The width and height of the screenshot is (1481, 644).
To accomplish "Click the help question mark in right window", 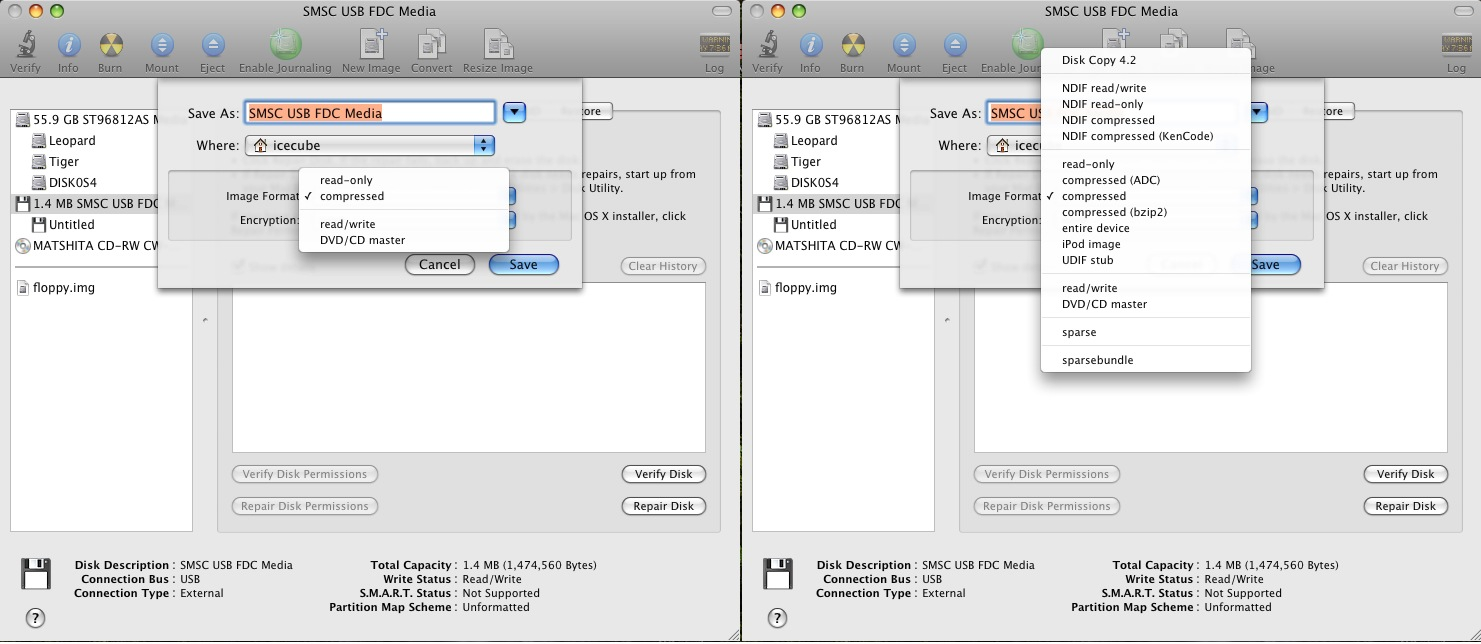I will (777, 618).
